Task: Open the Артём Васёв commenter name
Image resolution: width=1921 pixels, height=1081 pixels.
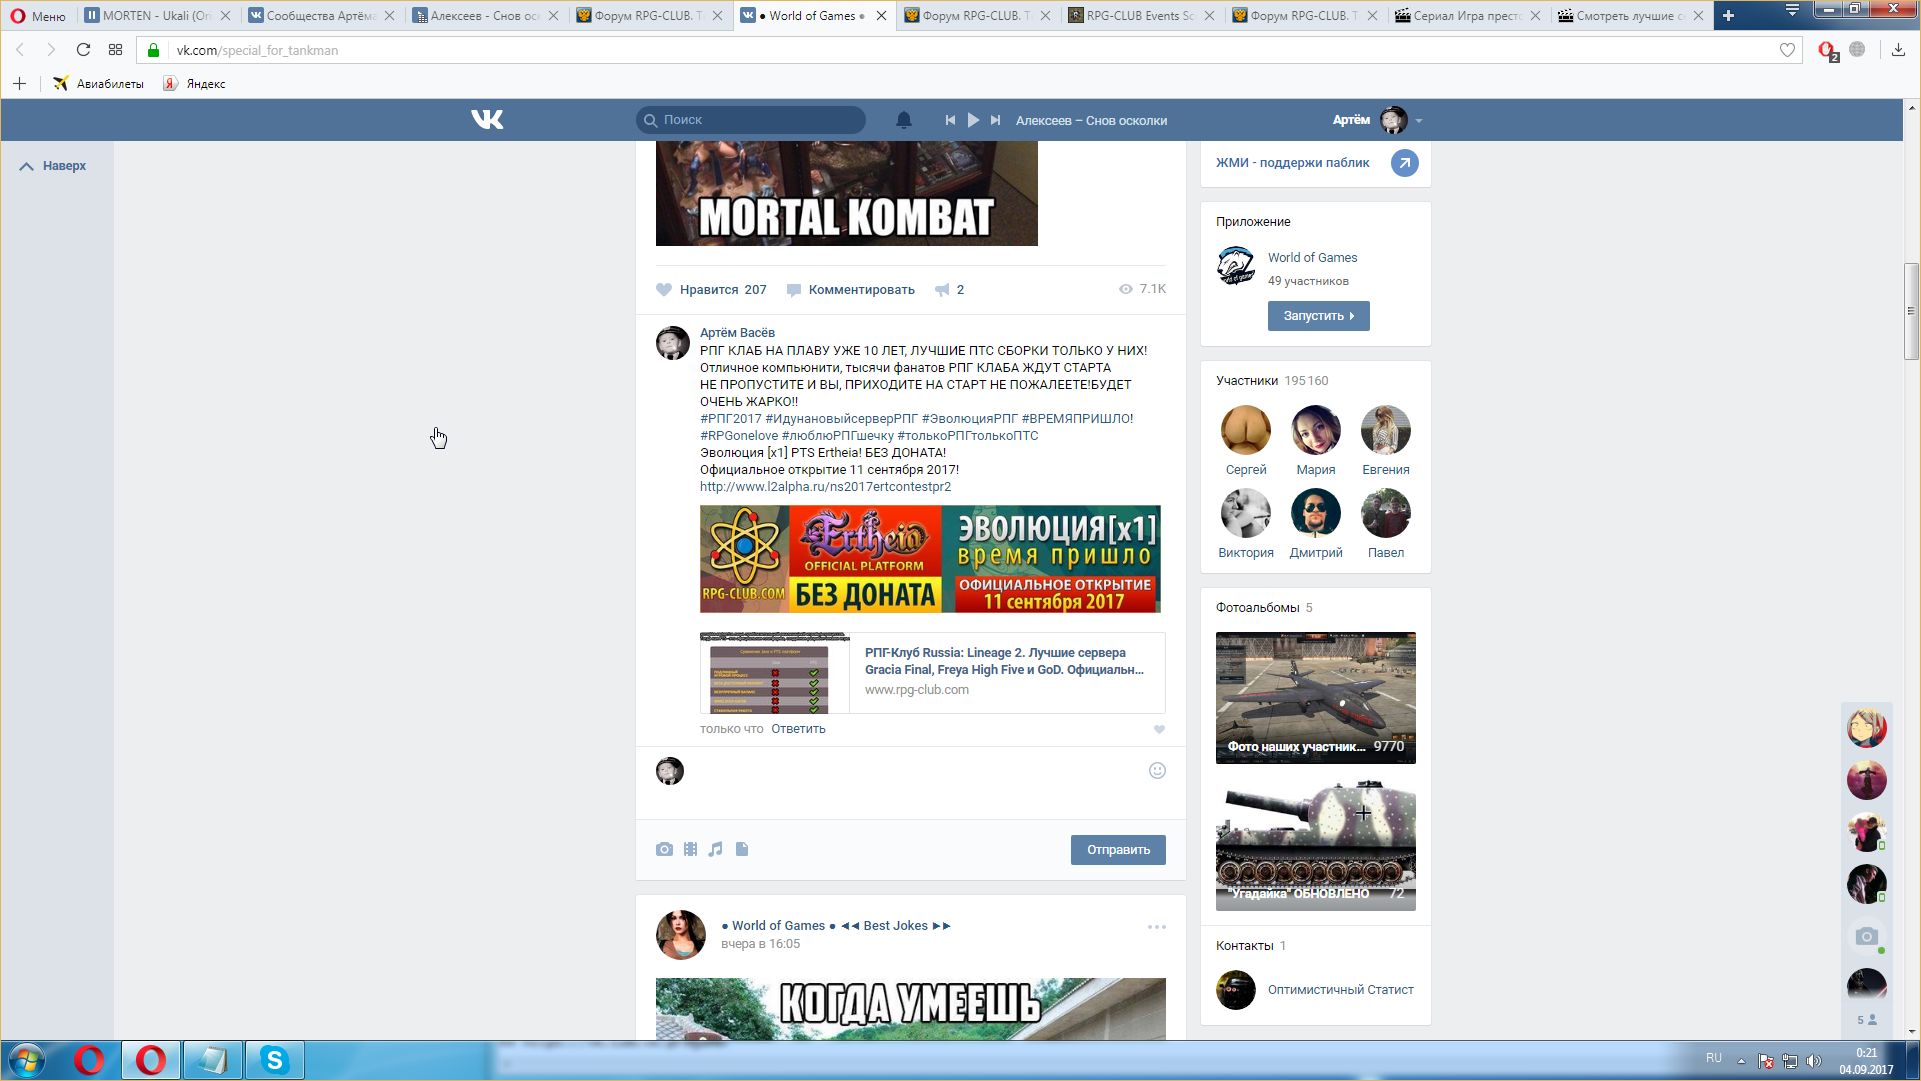Action: [737, 333]
